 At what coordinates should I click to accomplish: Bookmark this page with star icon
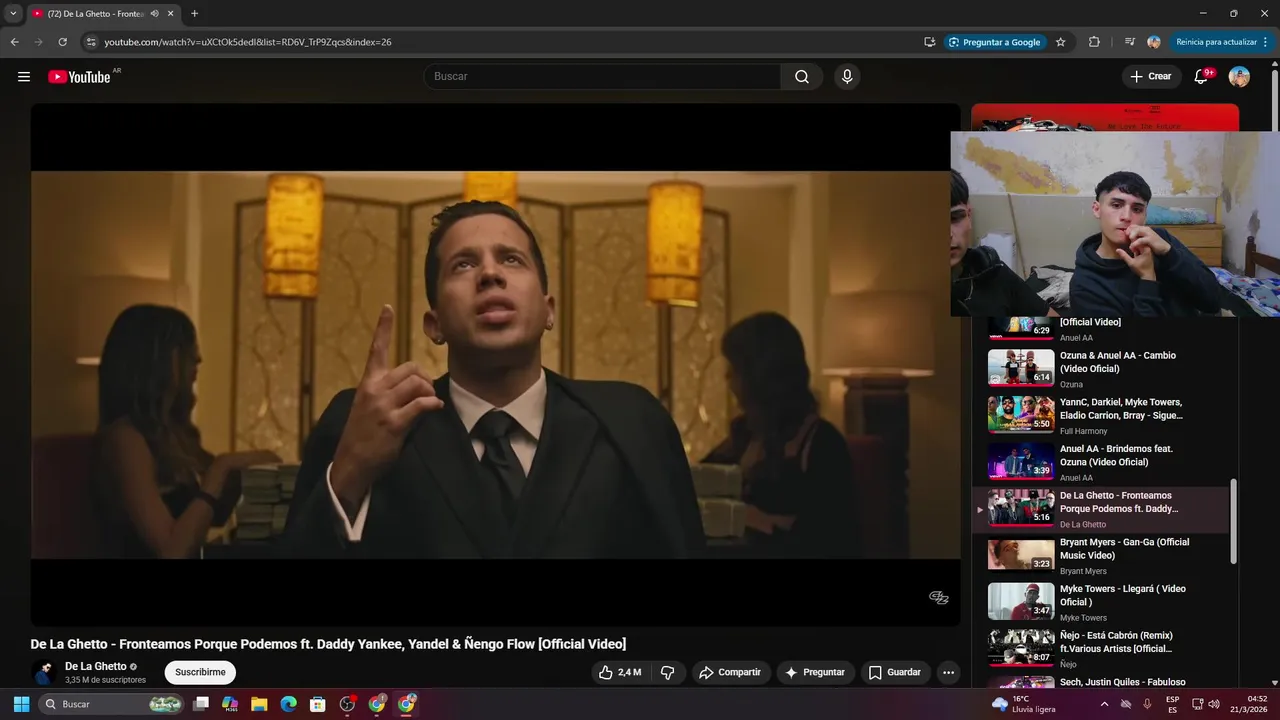click(1061, 42)
